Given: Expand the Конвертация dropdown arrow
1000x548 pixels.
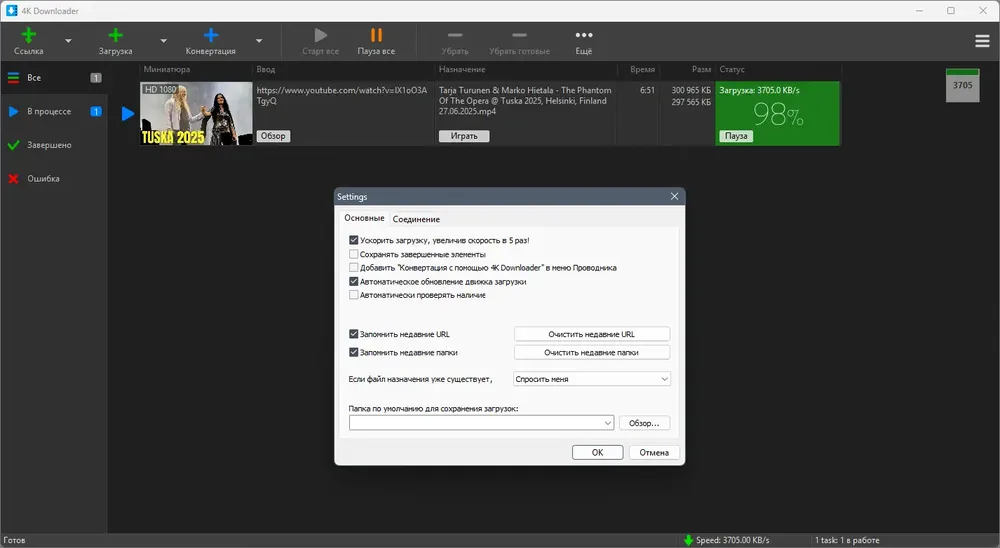Looking at the screenshot, I should (259, 41).
